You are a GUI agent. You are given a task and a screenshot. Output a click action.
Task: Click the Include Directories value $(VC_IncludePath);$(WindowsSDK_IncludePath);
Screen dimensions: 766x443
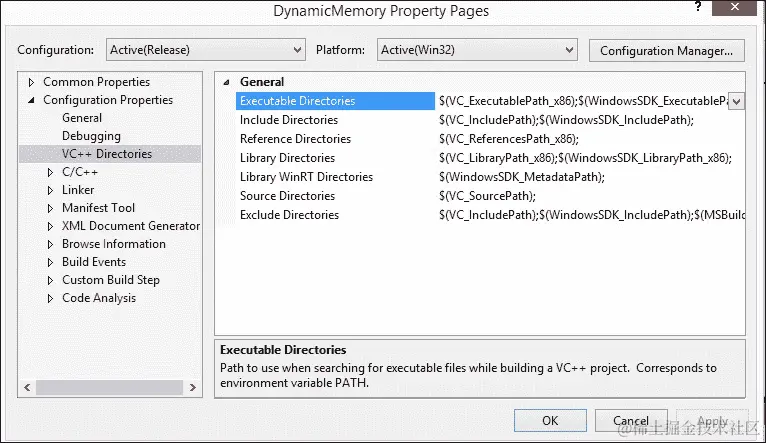click(566, 120)
